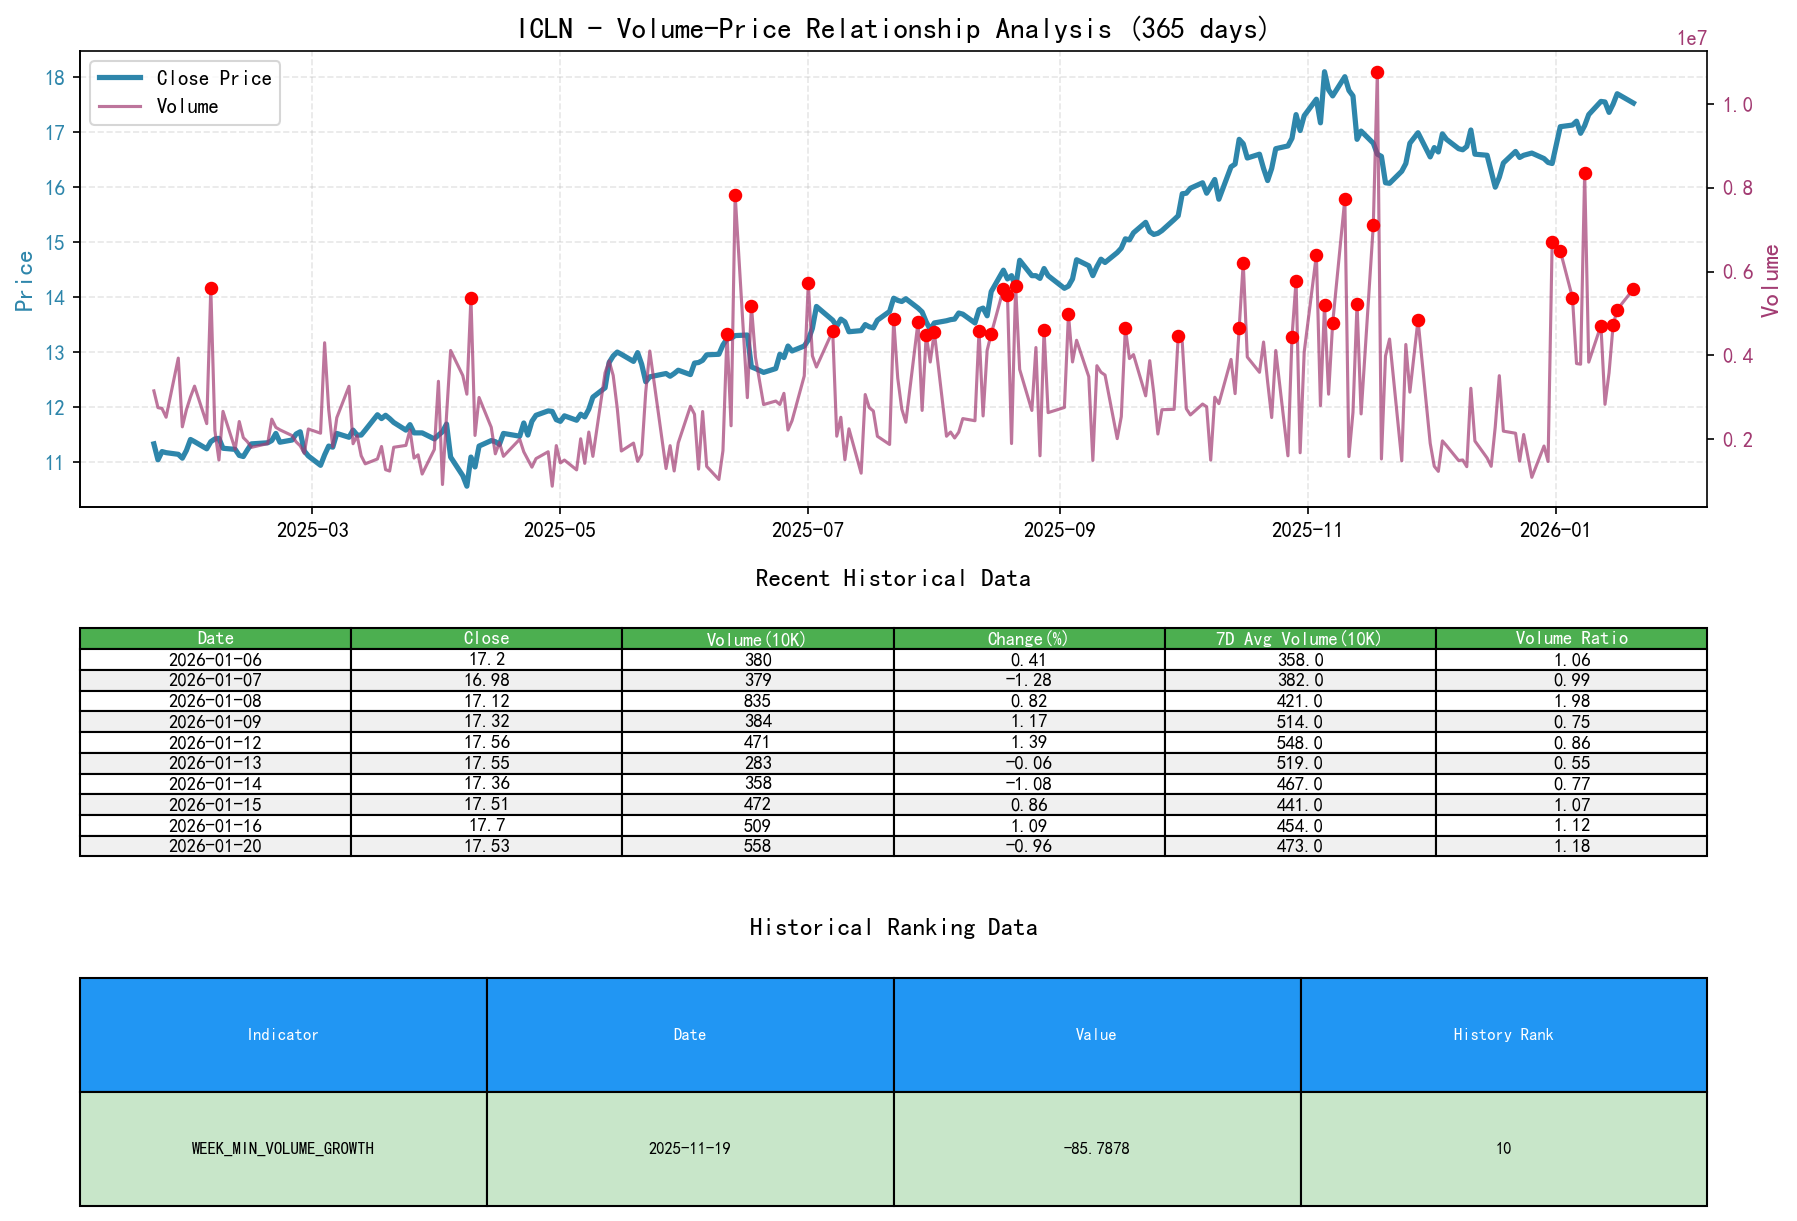
Task: Select the red marker at the 2025-11 volume spike
Action: 1379,71
